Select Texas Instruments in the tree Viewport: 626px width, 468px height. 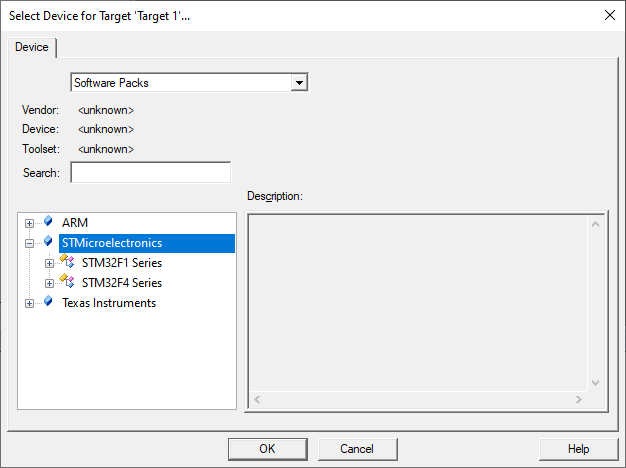coord(109,303)
